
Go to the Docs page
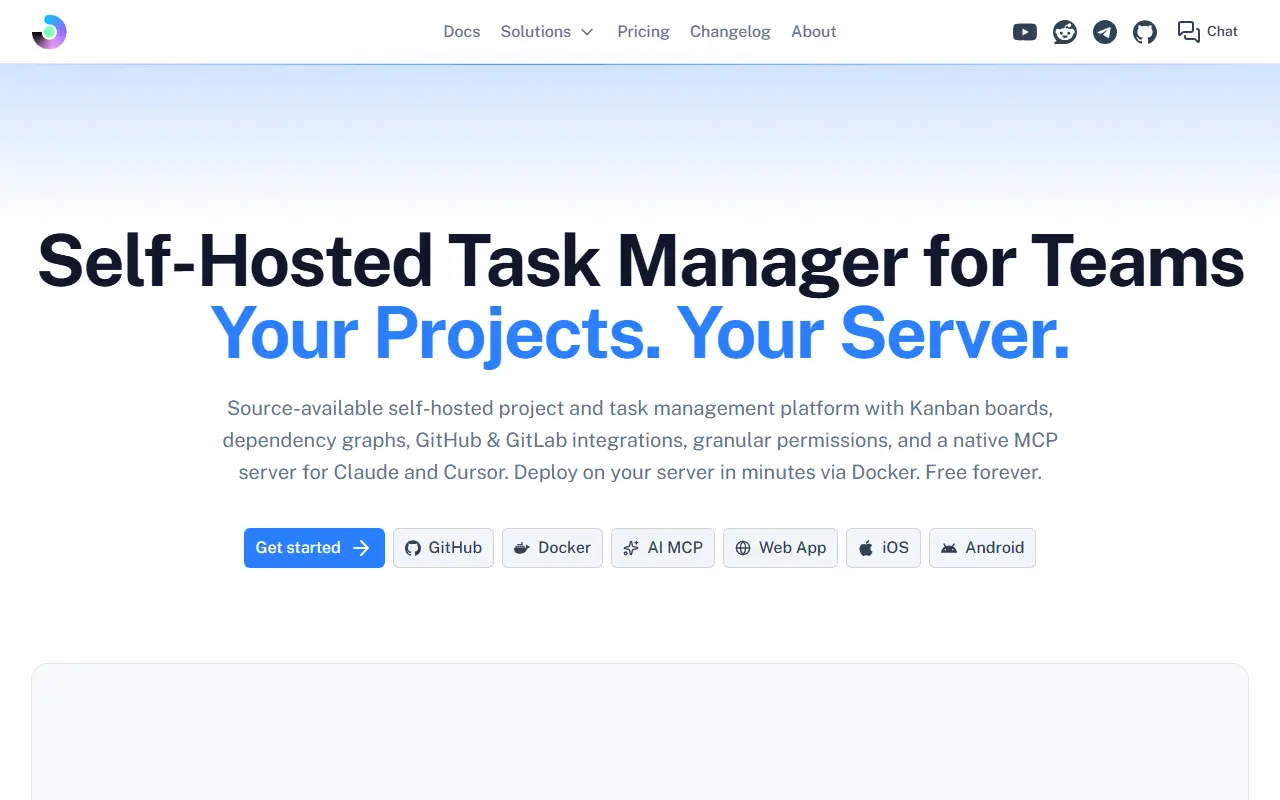tap(462, 32)
